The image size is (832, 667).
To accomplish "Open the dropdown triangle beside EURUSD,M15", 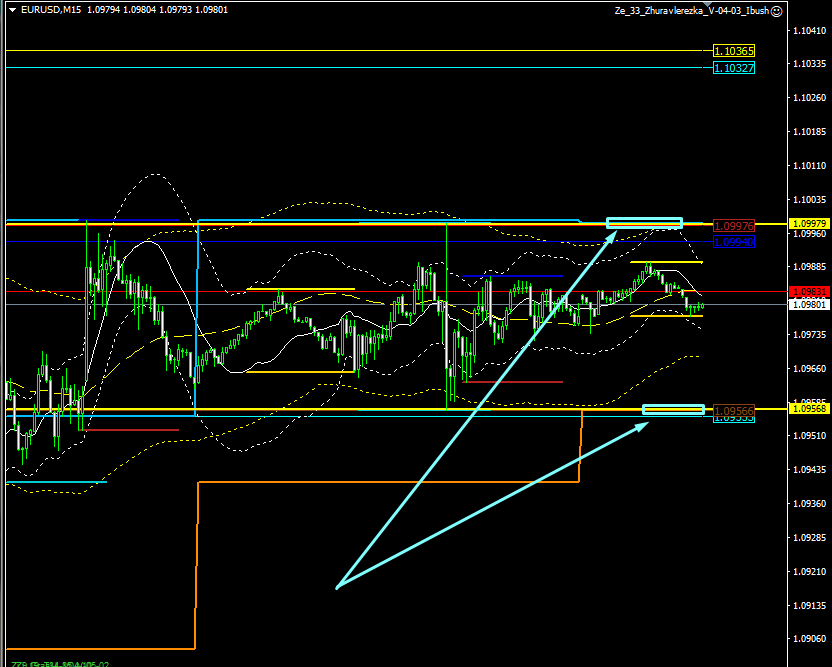I will click(12, 10).
